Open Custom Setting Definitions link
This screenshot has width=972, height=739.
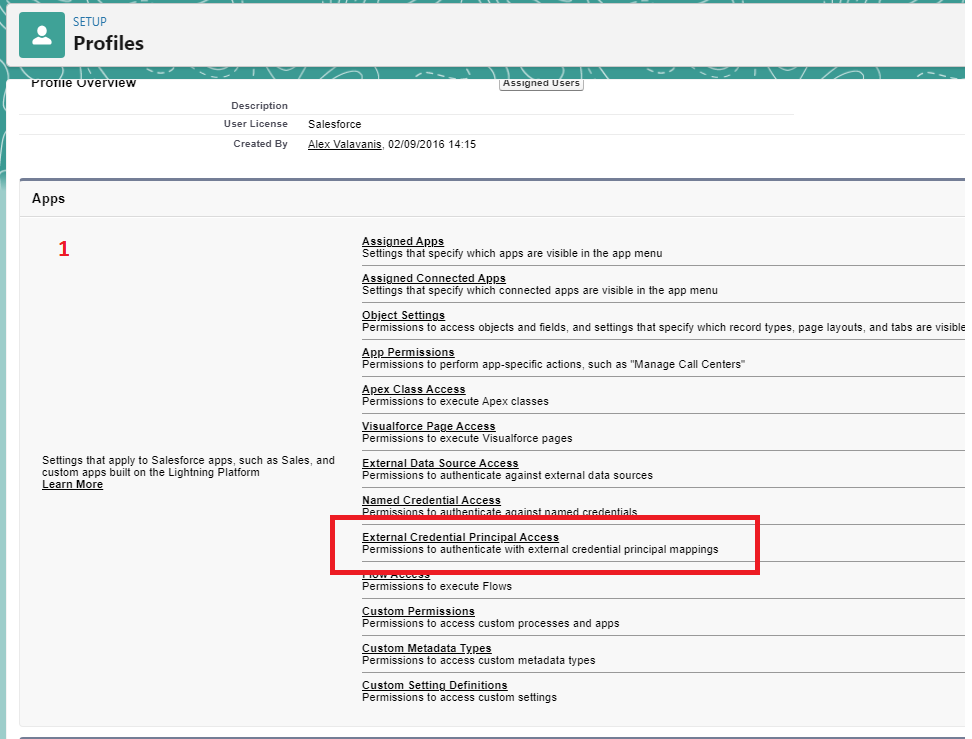tap(434, 685)
